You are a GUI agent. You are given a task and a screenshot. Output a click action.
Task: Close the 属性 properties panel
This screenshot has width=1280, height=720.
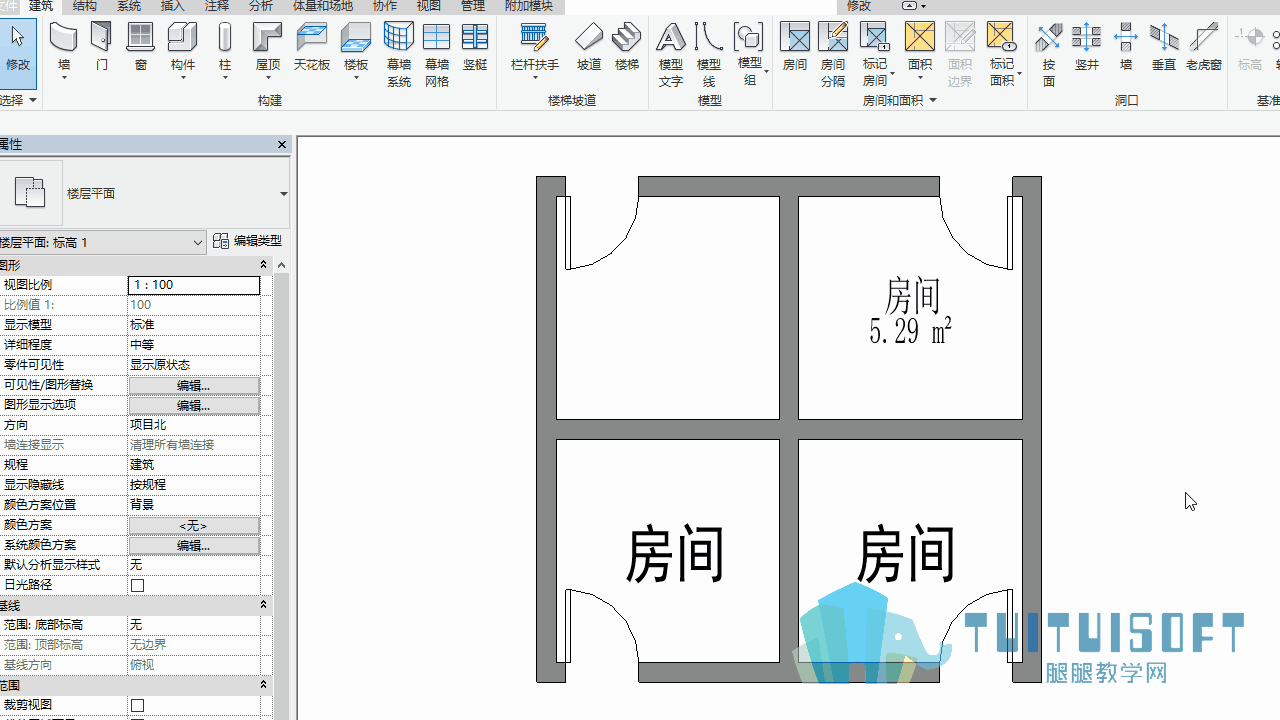282,145
